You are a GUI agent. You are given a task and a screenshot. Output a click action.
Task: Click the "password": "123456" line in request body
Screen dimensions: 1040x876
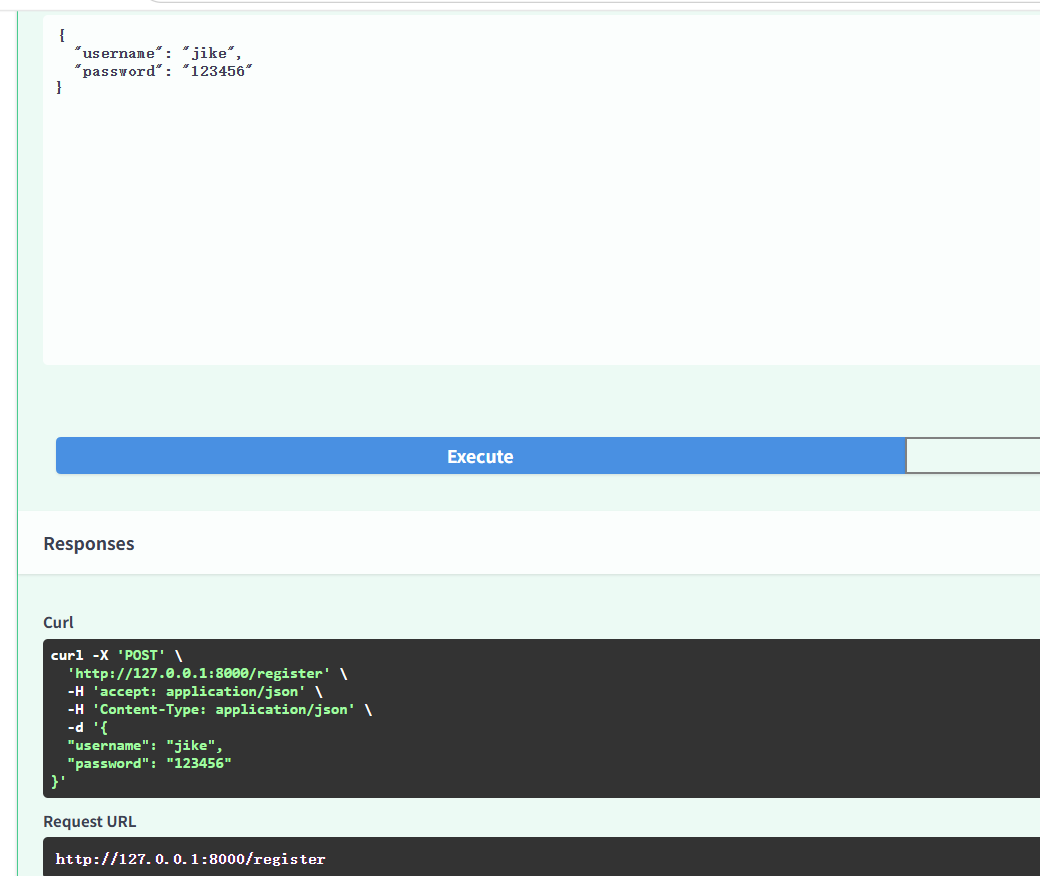(163, 71)
